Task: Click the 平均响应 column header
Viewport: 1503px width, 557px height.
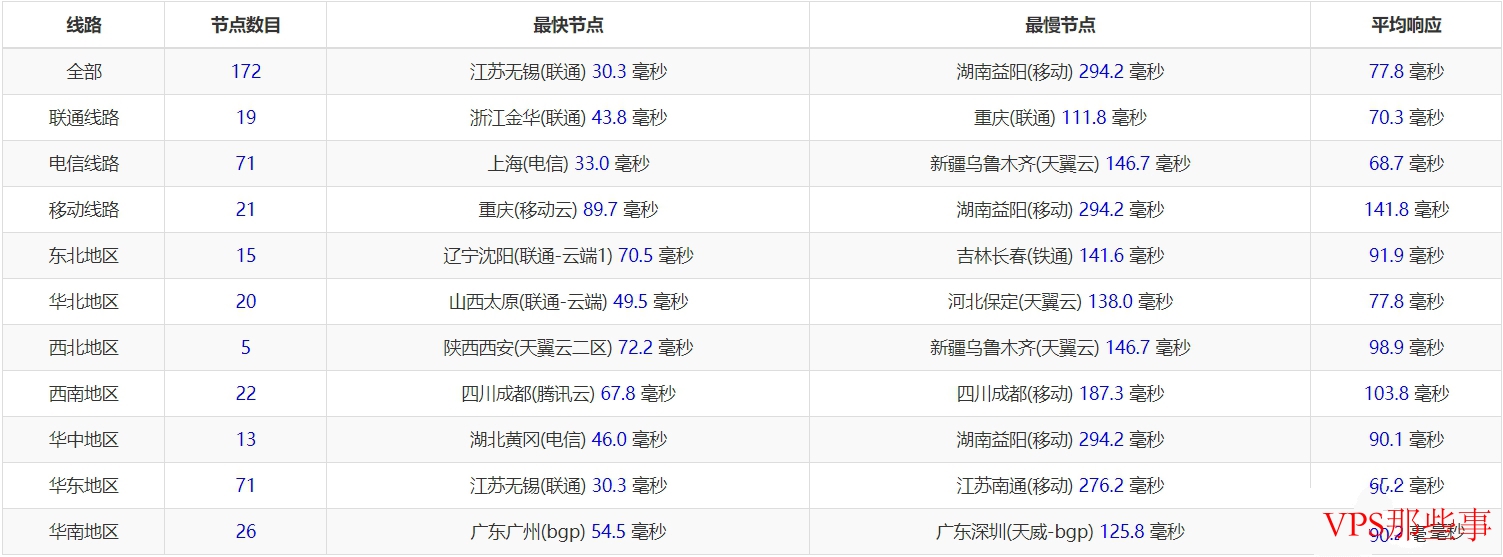Action: (1406, 26)
